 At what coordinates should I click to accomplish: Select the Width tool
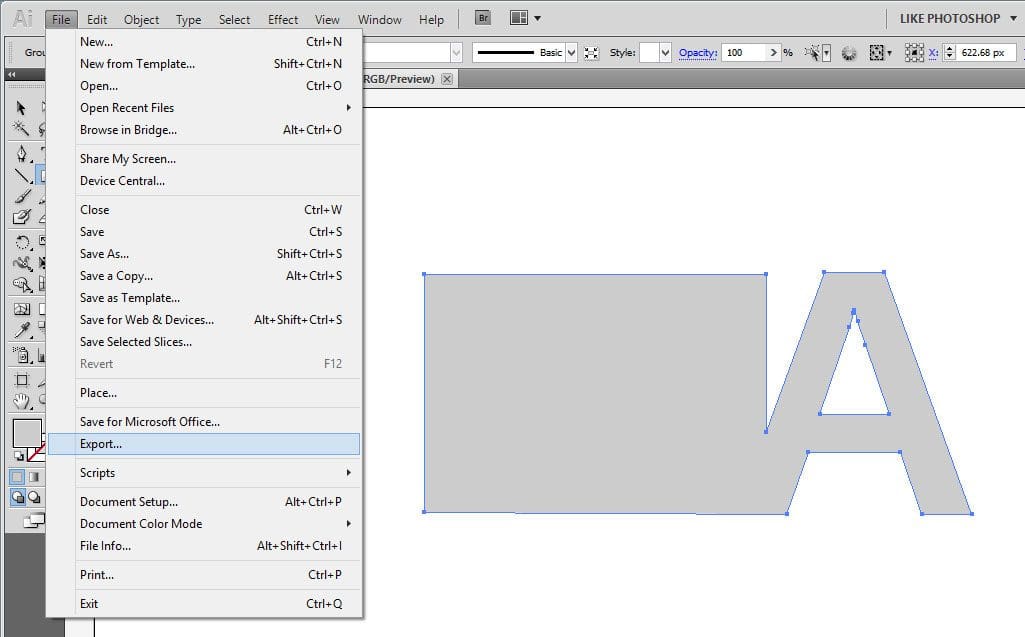click(x=22, y=264)
